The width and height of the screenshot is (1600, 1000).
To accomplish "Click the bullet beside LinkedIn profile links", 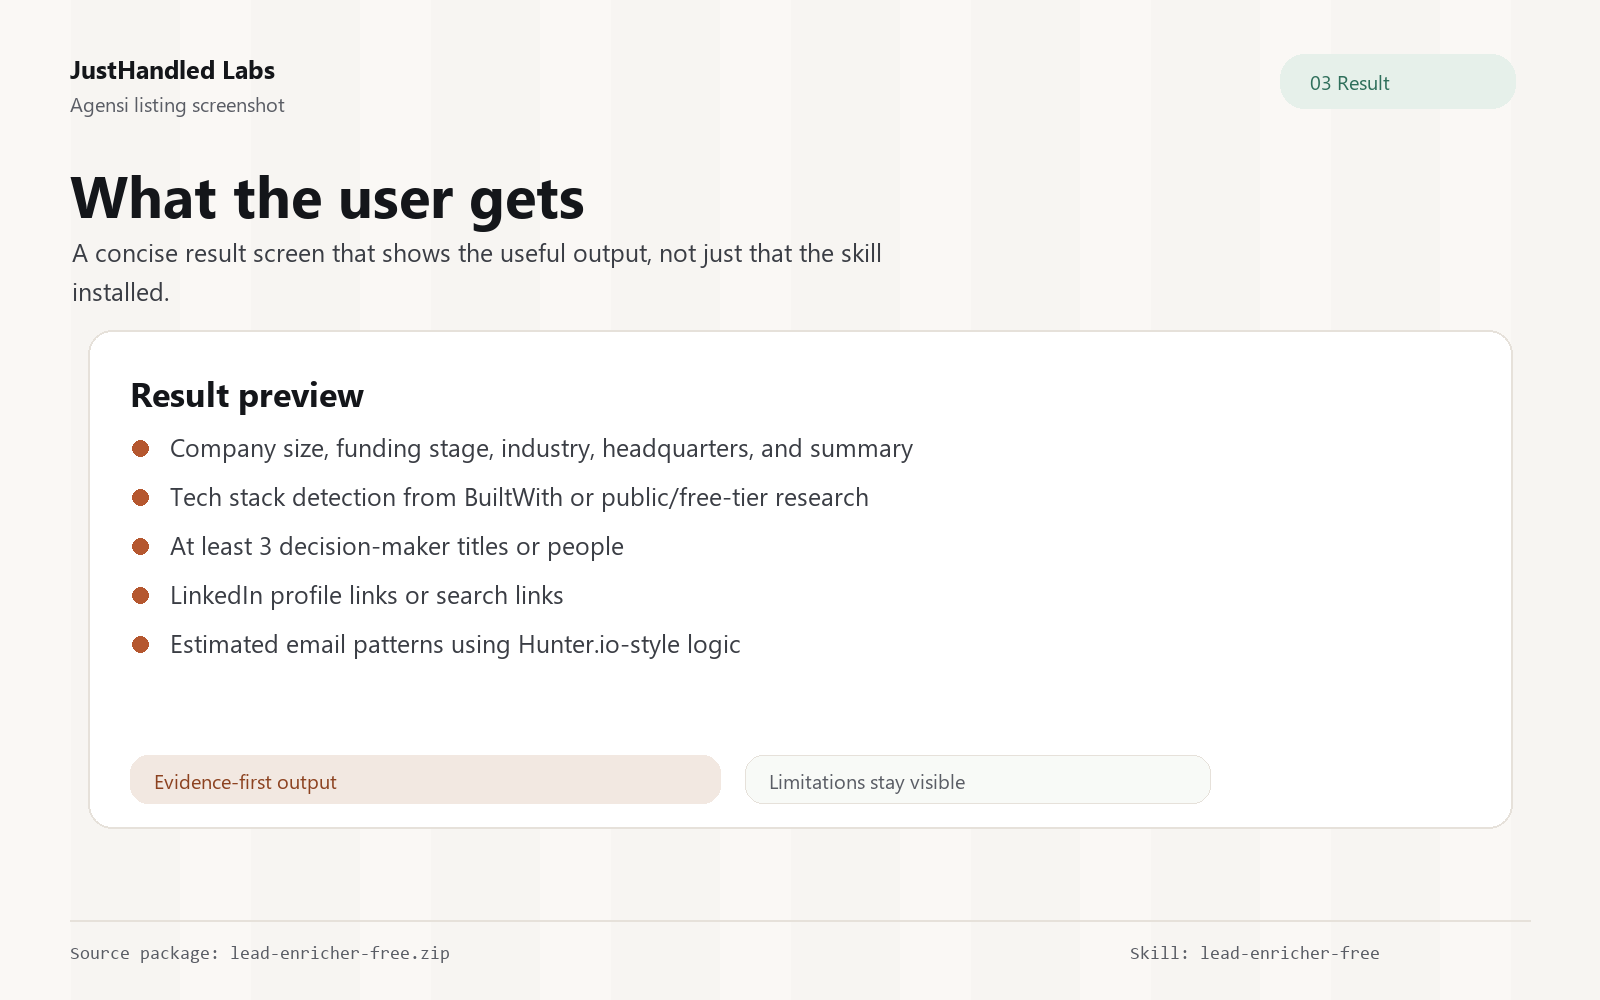I will tap(141, 596).
